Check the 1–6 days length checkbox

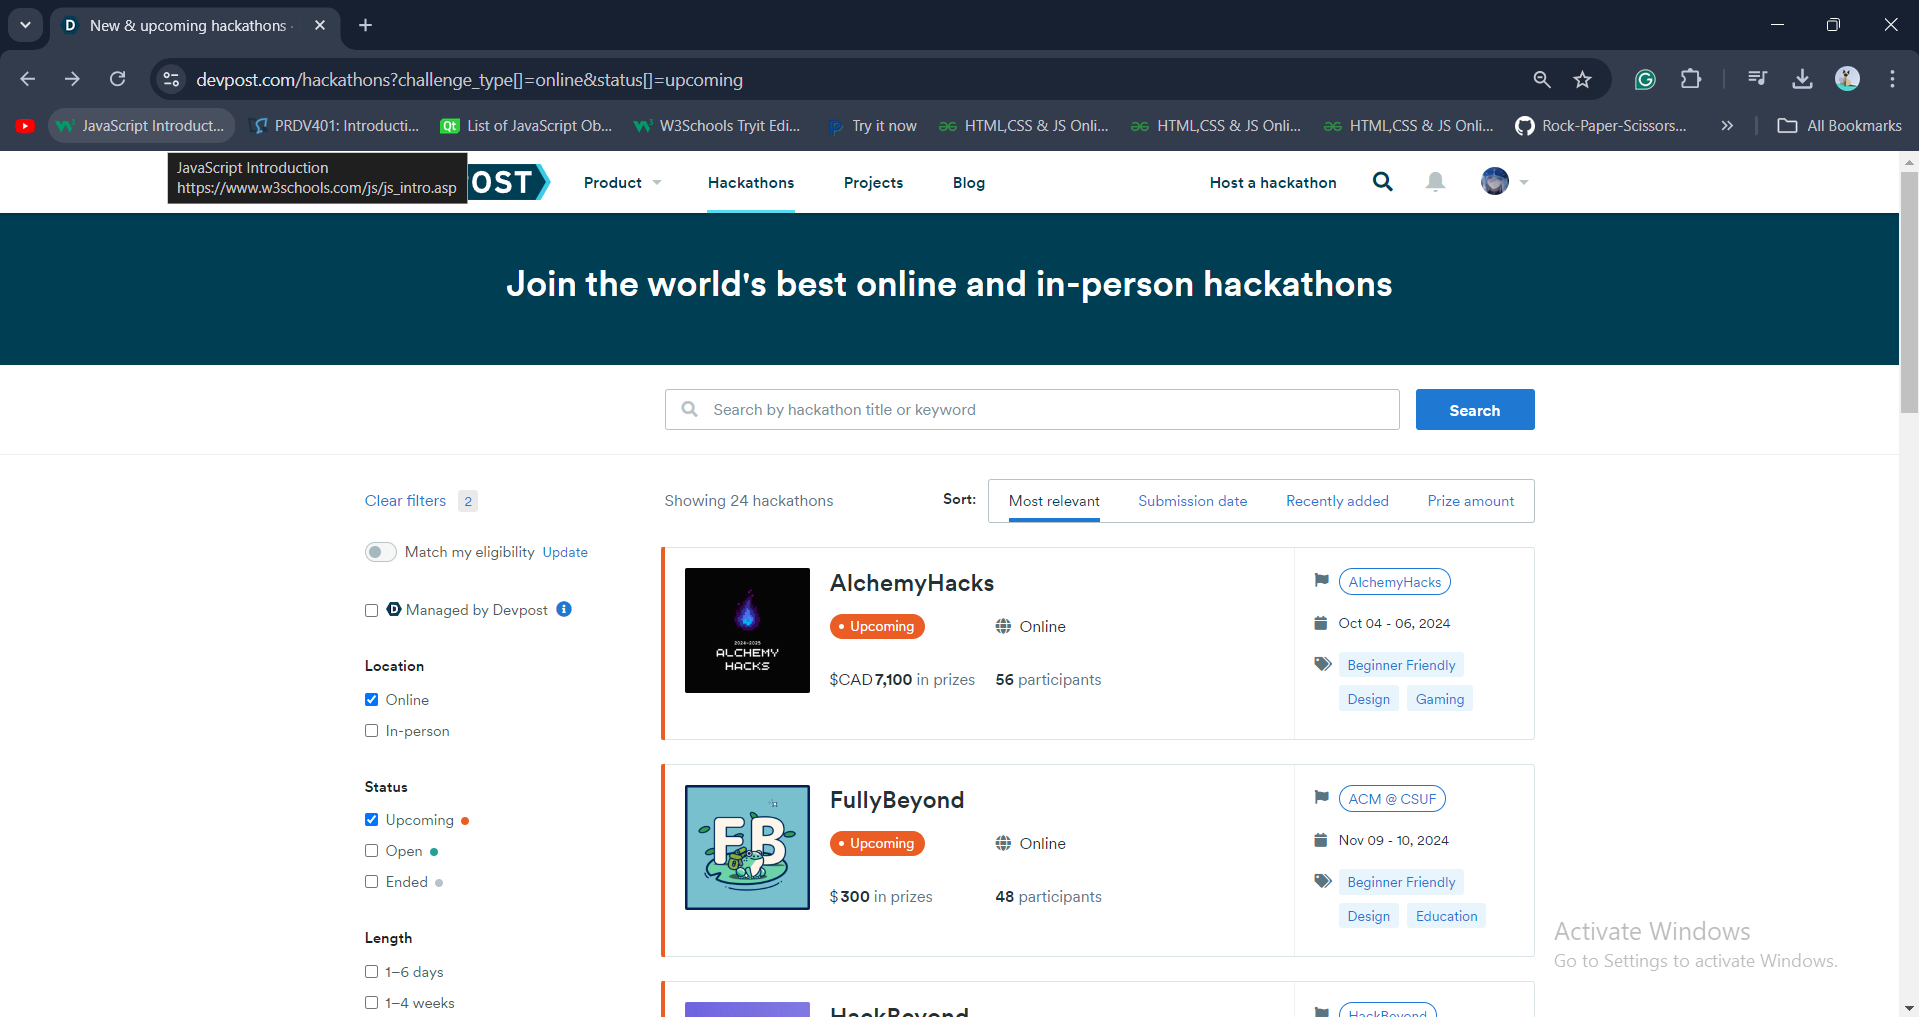point(371,972)
